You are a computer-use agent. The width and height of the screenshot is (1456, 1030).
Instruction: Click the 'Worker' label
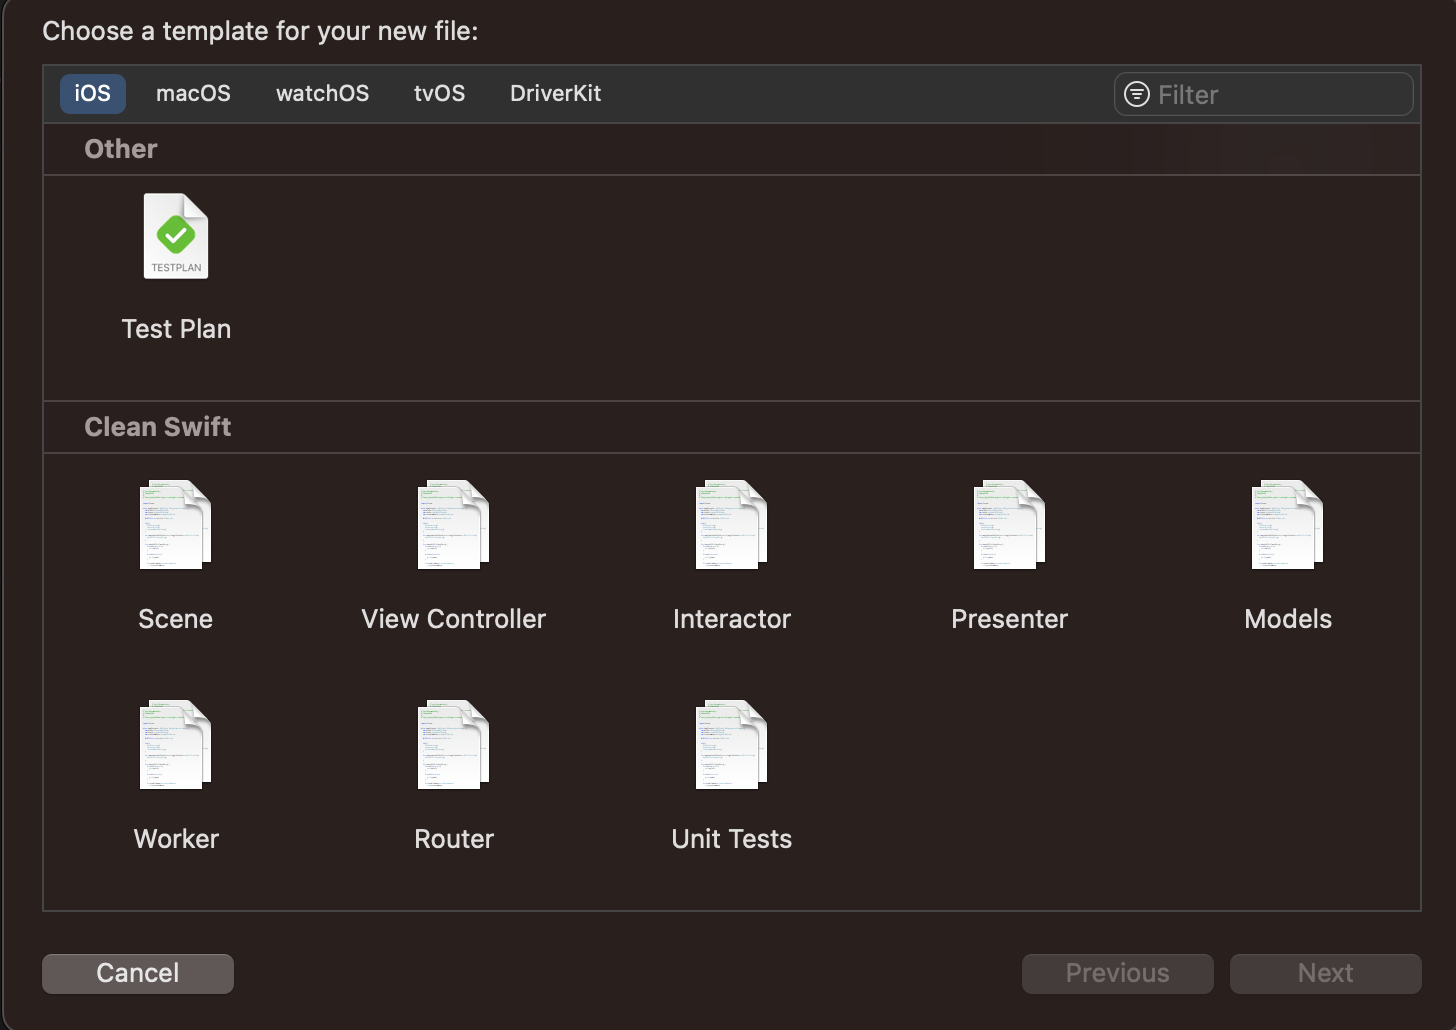click(x=176, y=839)
